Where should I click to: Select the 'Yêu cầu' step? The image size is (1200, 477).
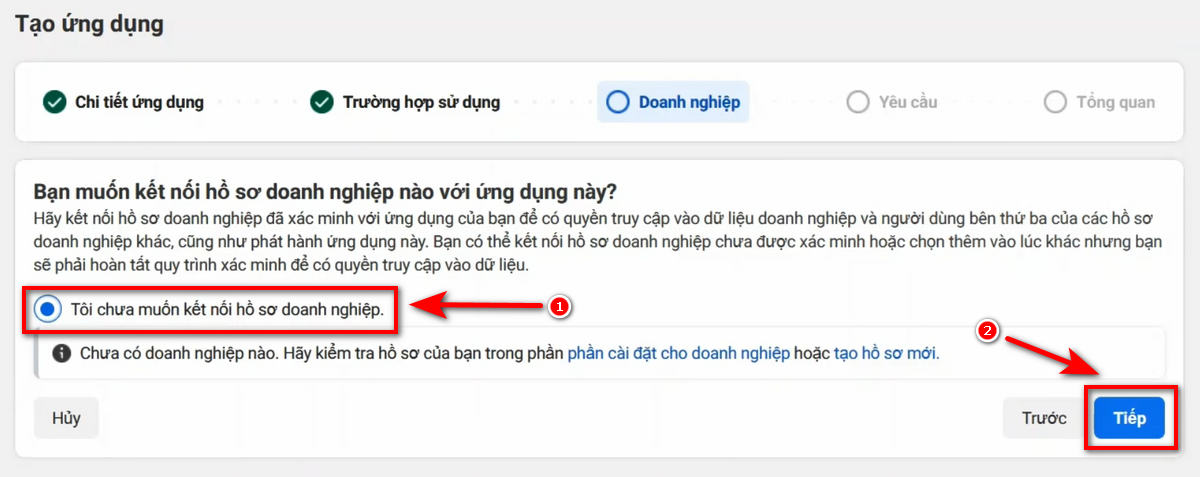(x=892, y=102)
